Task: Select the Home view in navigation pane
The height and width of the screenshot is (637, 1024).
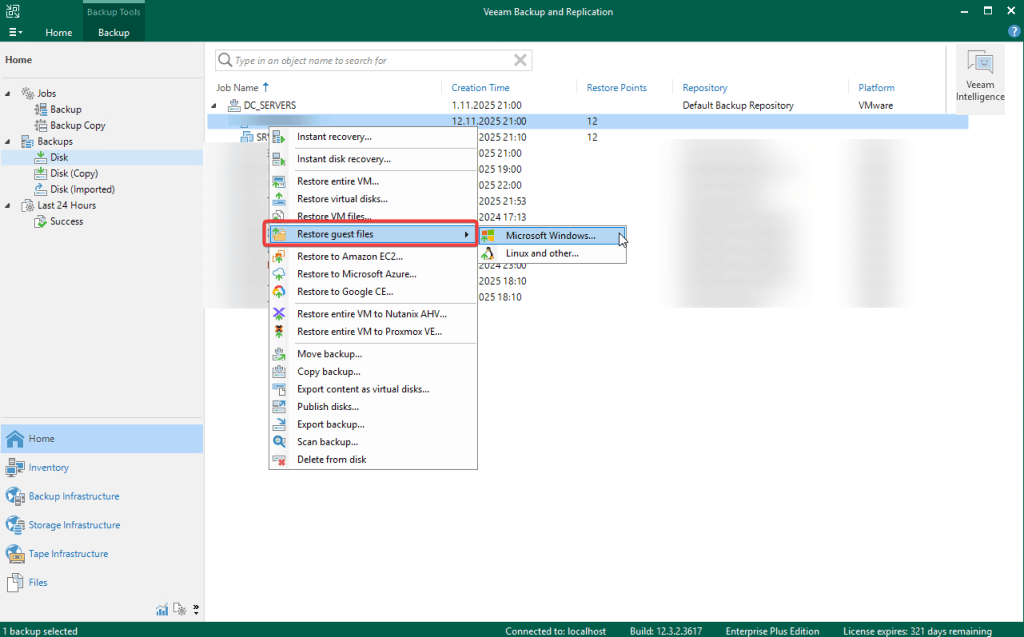Action: click(x=102, y=439)
